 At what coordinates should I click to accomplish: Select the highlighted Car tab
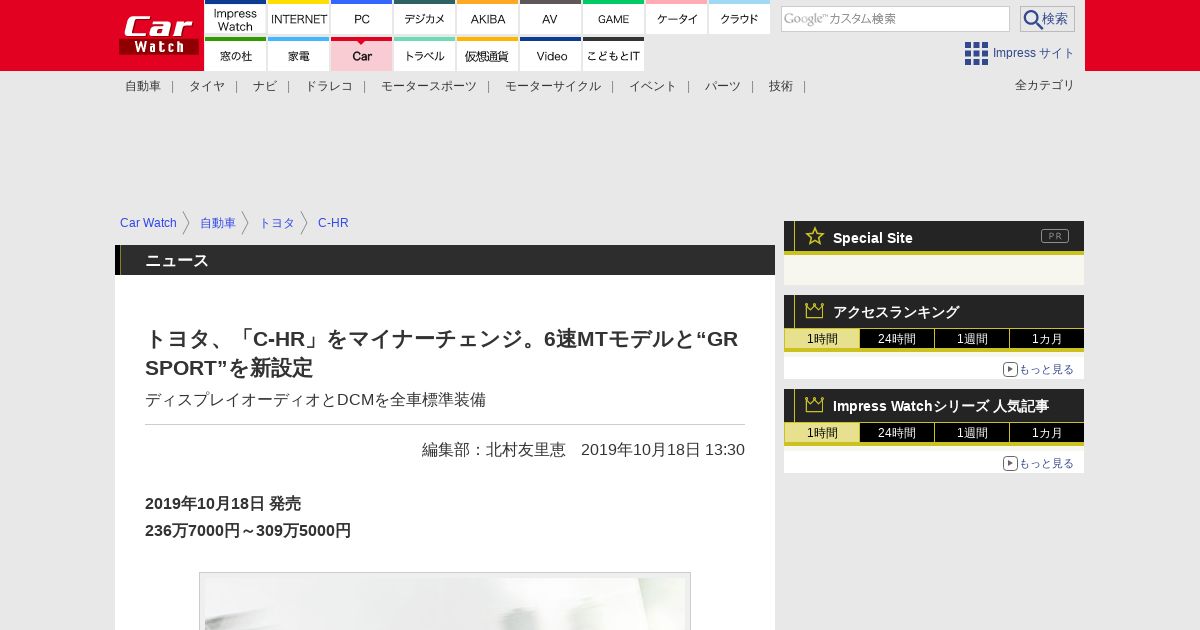click(361, 55)
